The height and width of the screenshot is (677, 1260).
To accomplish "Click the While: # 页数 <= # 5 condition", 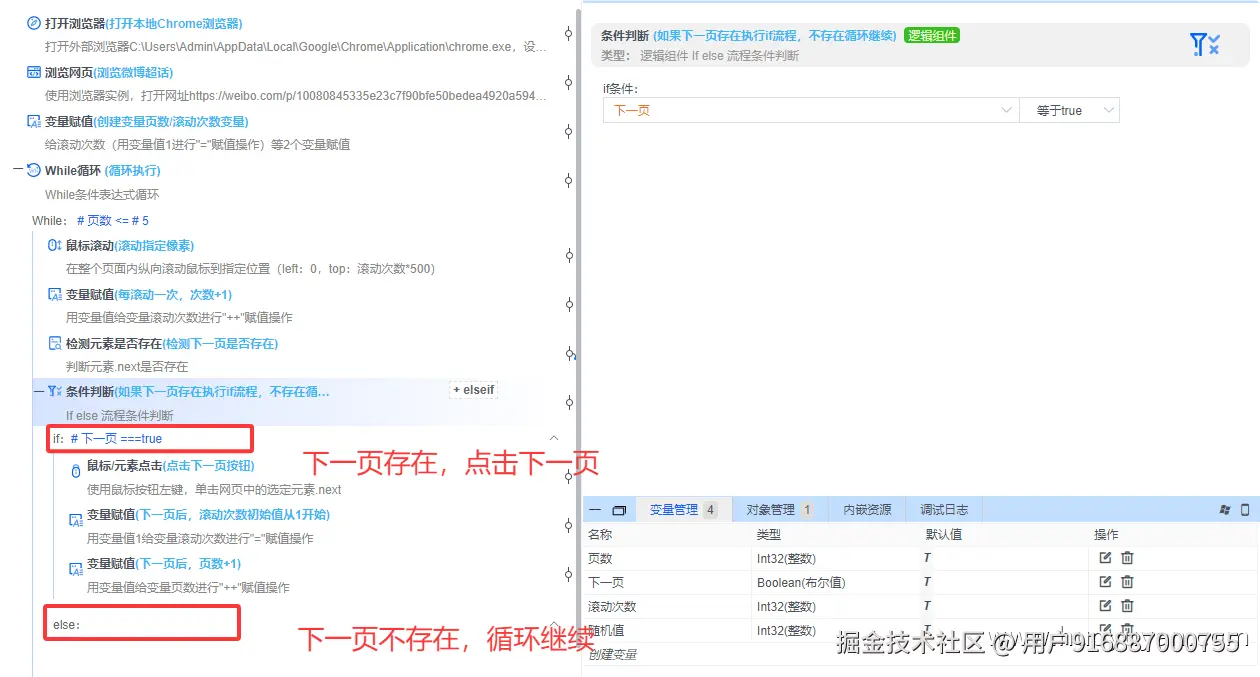I will pos(90,220).
